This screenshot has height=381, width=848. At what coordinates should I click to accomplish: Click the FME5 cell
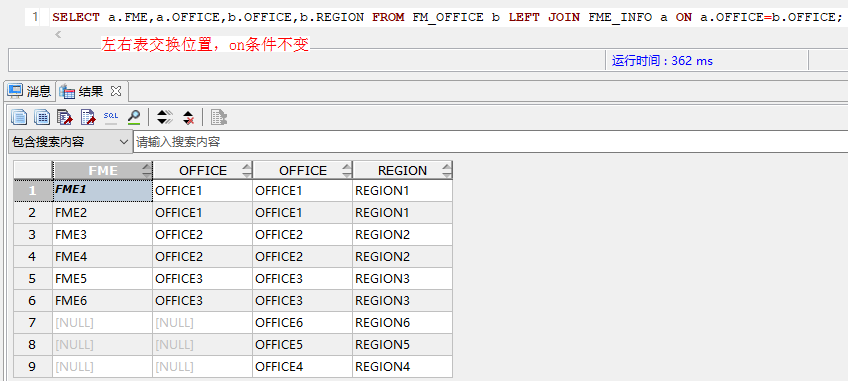click(x=103, y=279)
